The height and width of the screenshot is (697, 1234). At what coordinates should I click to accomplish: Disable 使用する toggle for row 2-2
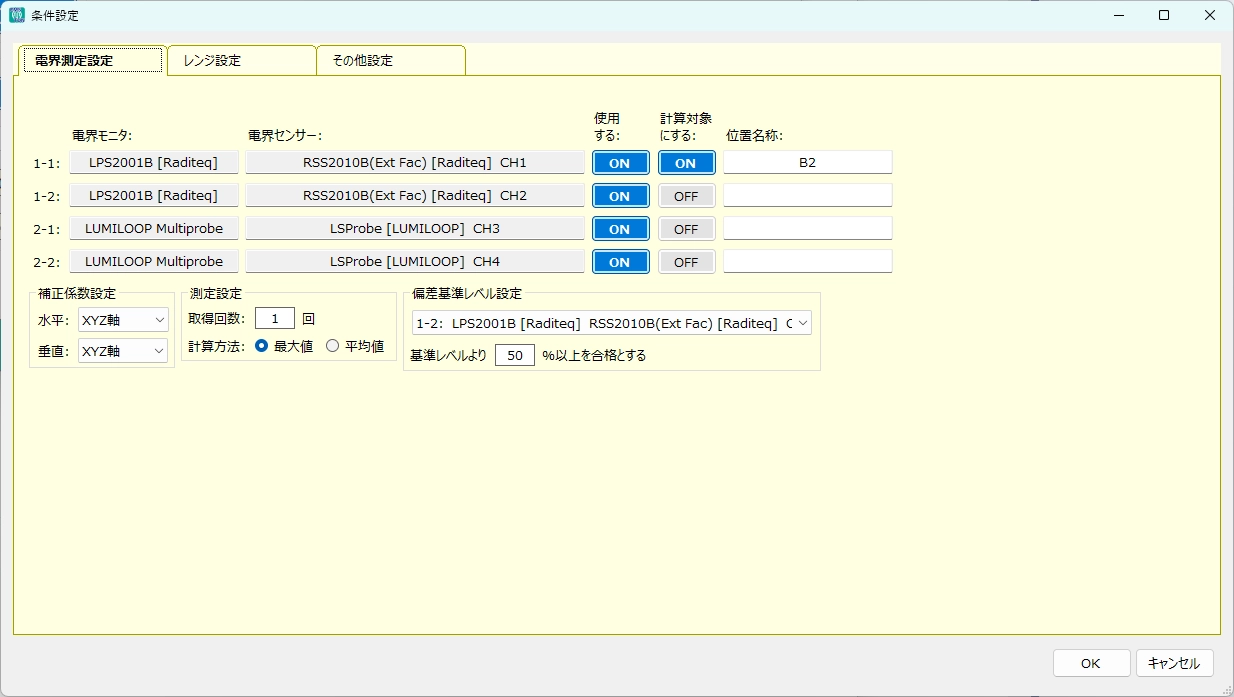point(620,262)
